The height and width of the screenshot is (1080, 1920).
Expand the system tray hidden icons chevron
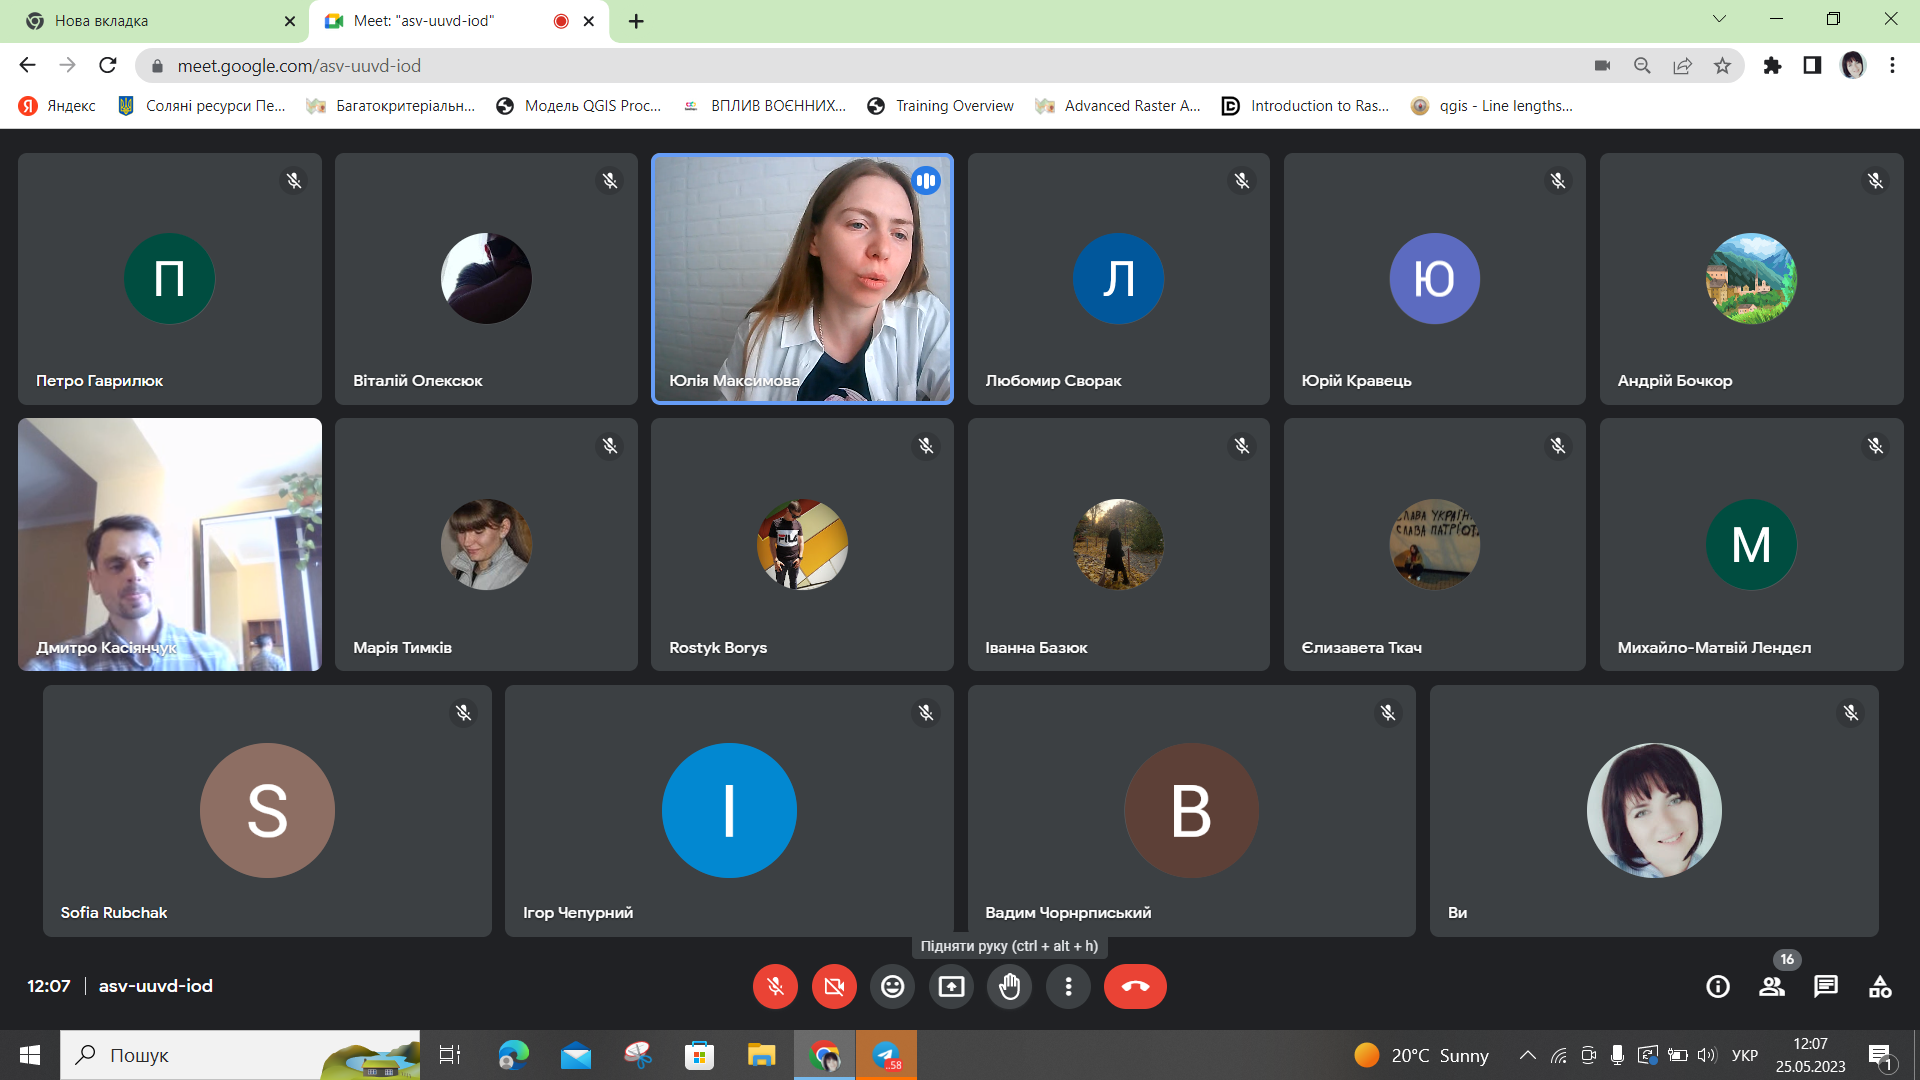pyautogui.click(x=1527, y=1055)
